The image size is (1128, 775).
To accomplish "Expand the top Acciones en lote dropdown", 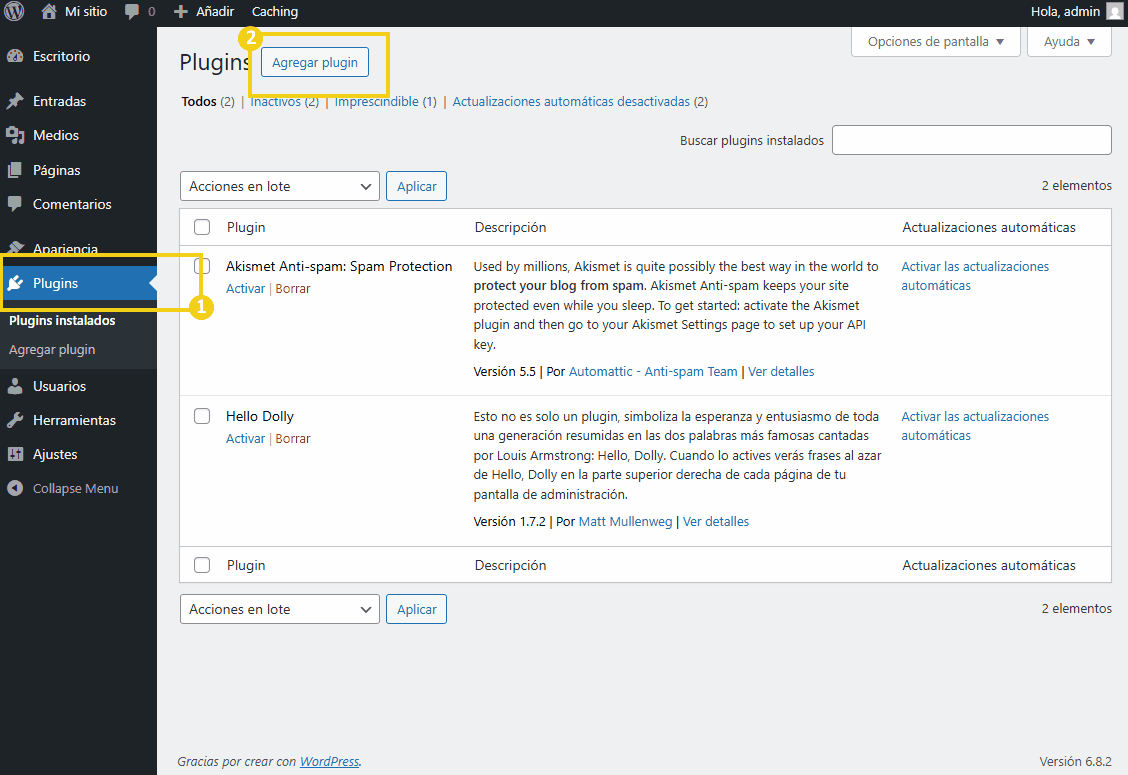I will pos(280,186).
